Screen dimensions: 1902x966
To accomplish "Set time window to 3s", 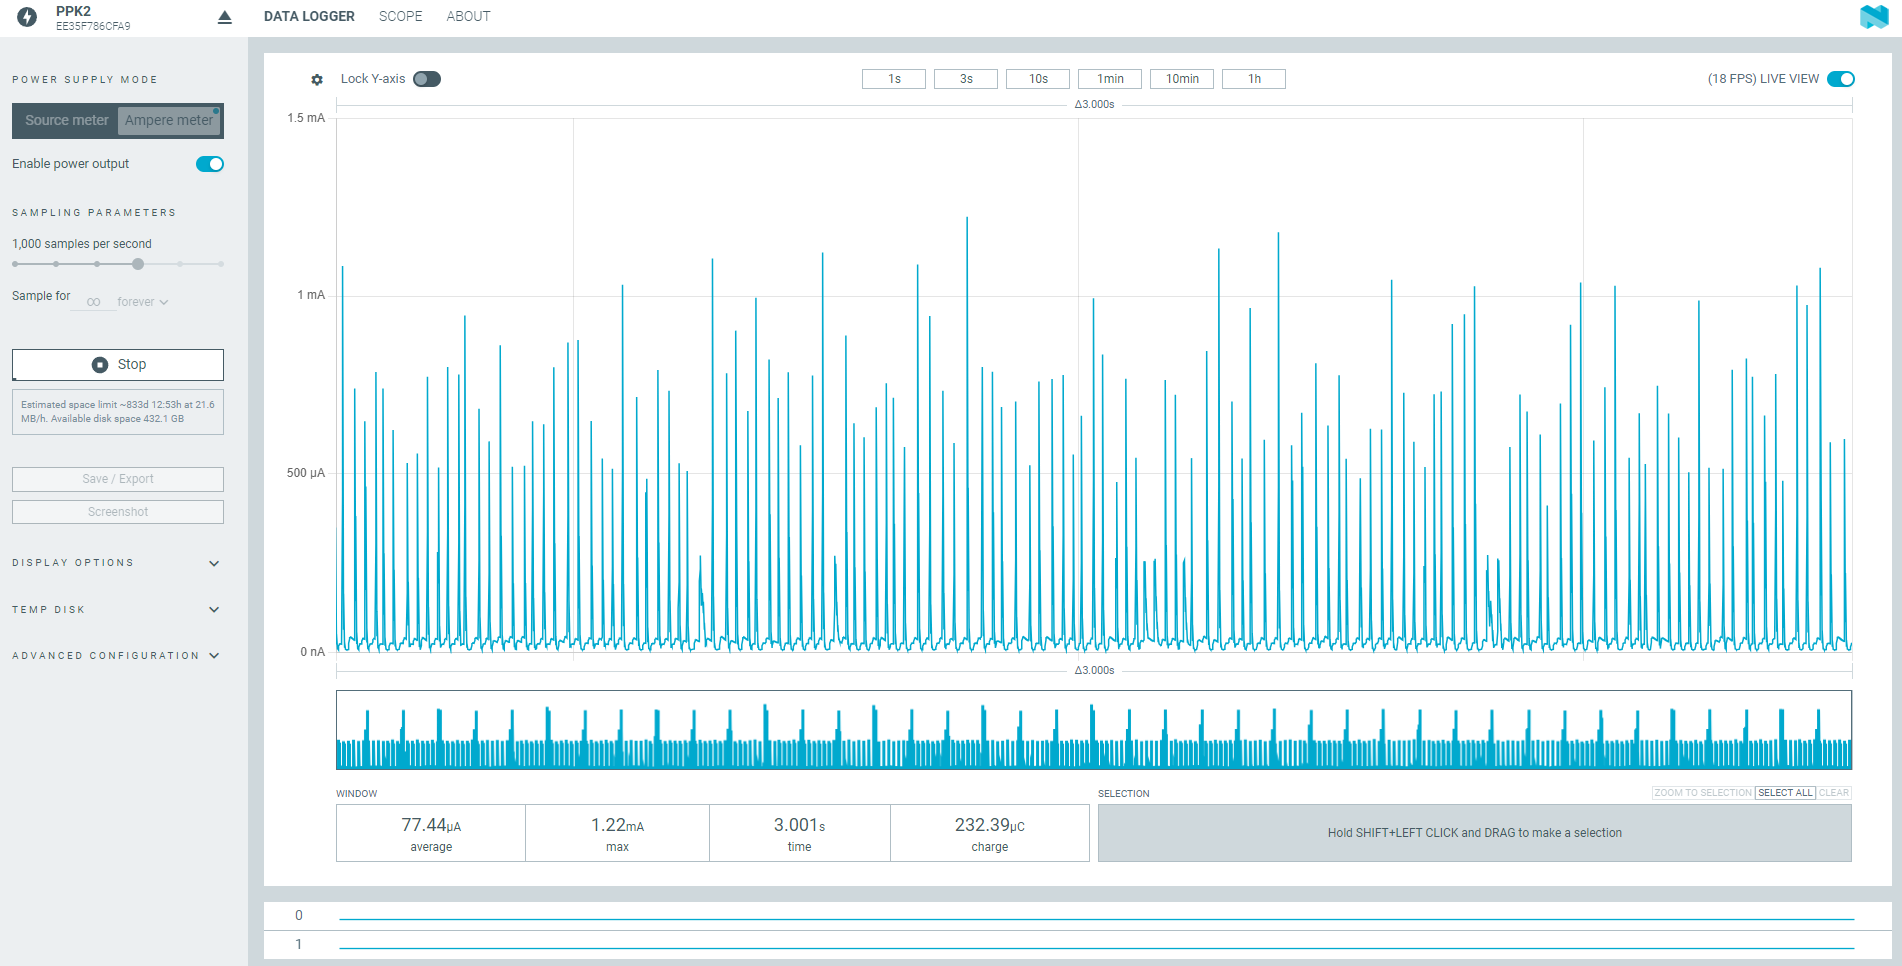I will 966,79.
